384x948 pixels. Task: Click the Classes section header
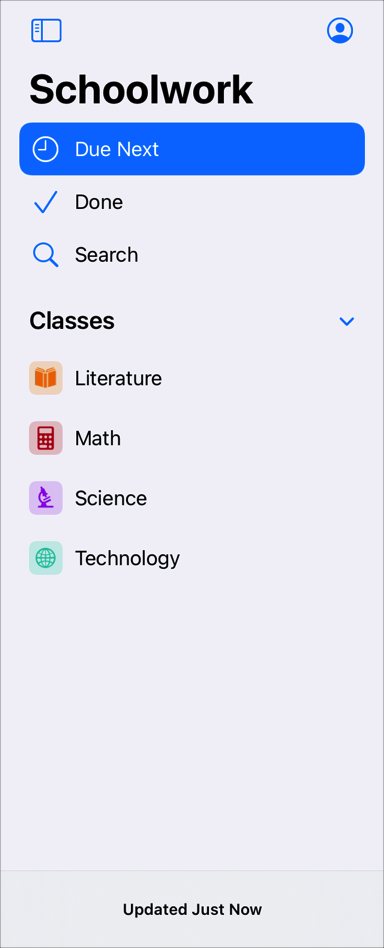(x=72, y=320)
